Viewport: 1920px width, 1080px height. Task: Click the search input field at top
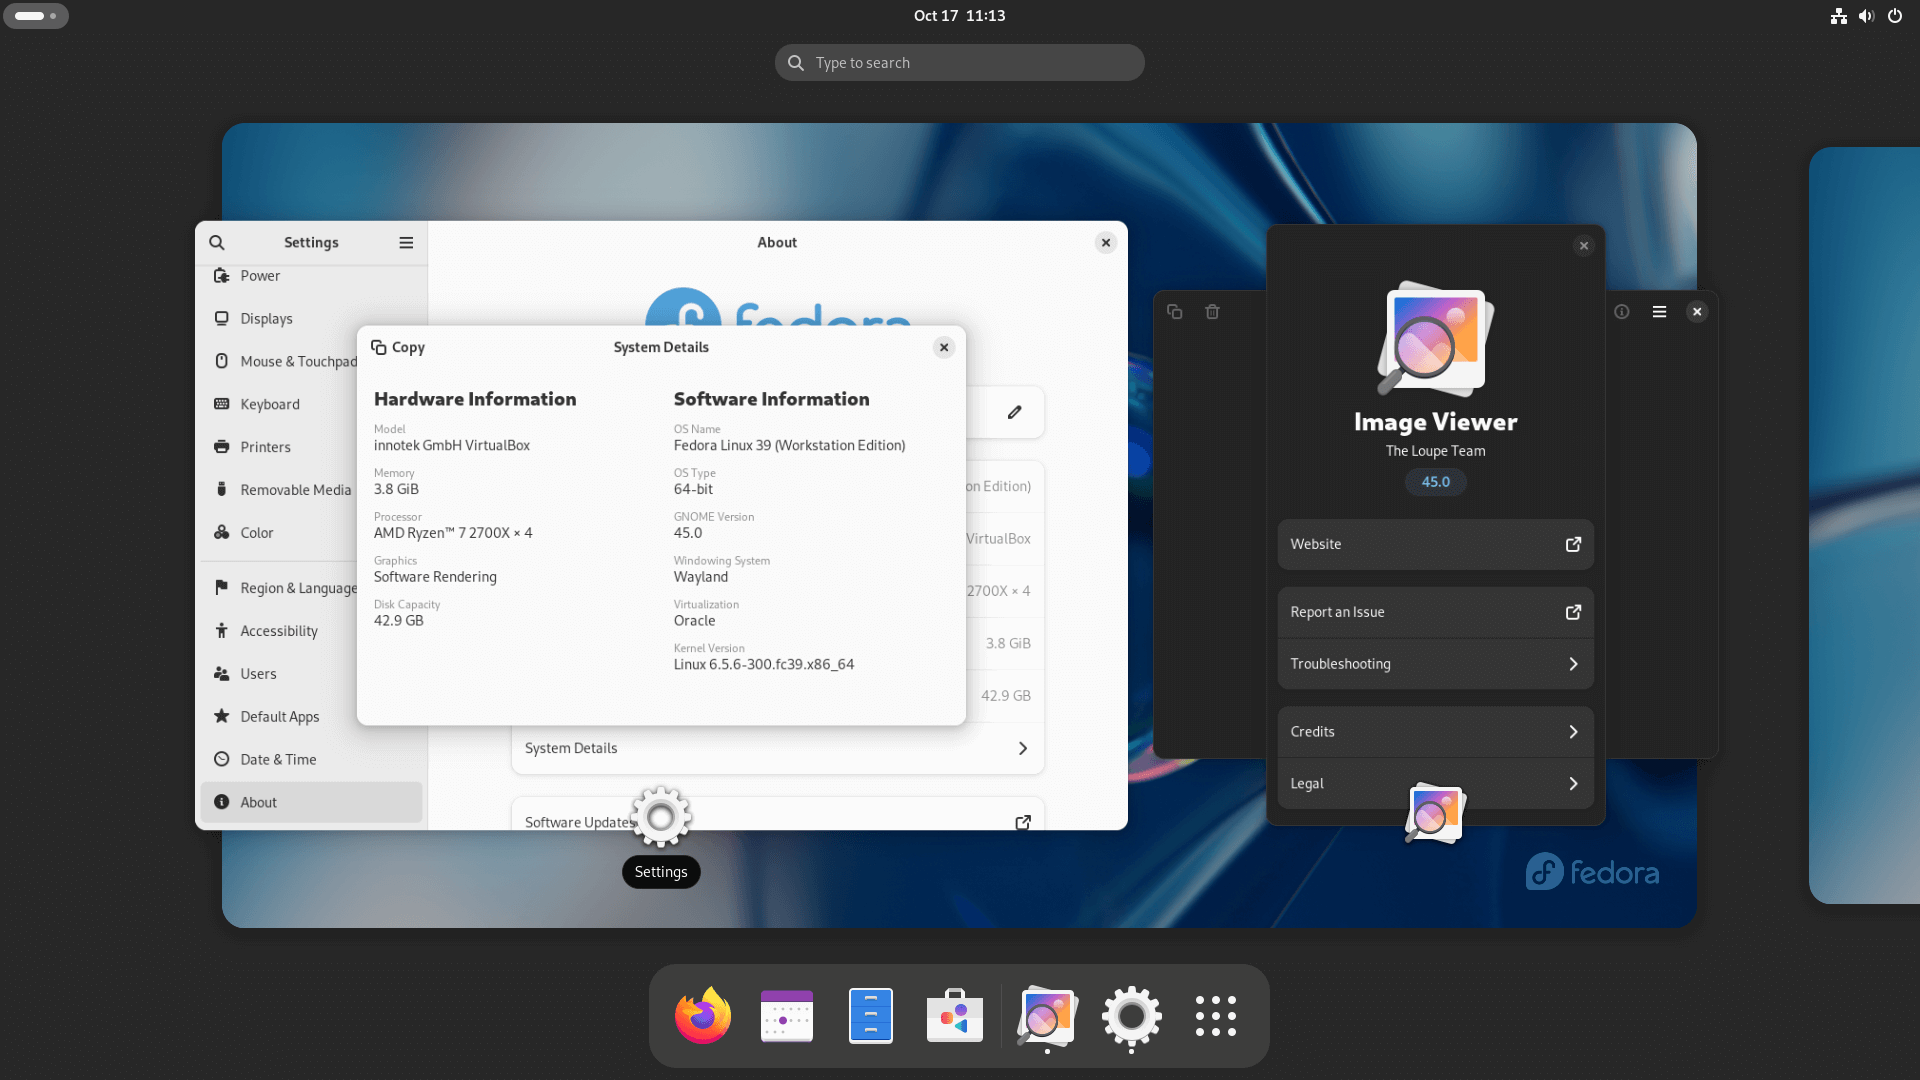click(960, 62)
